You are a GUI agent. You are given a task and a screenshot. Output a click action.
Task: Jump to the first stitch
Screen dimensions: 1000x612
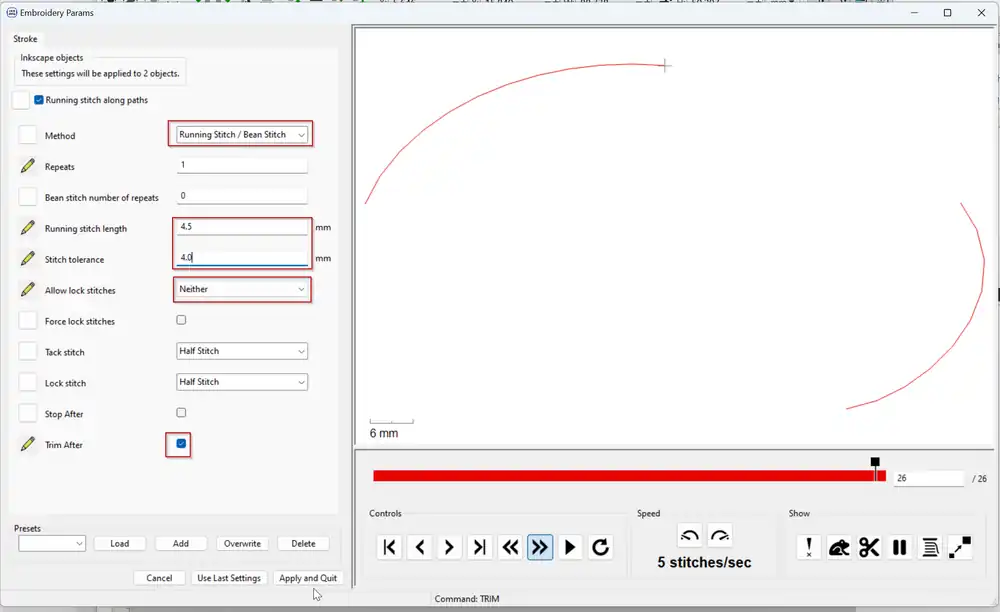[390, 547]
